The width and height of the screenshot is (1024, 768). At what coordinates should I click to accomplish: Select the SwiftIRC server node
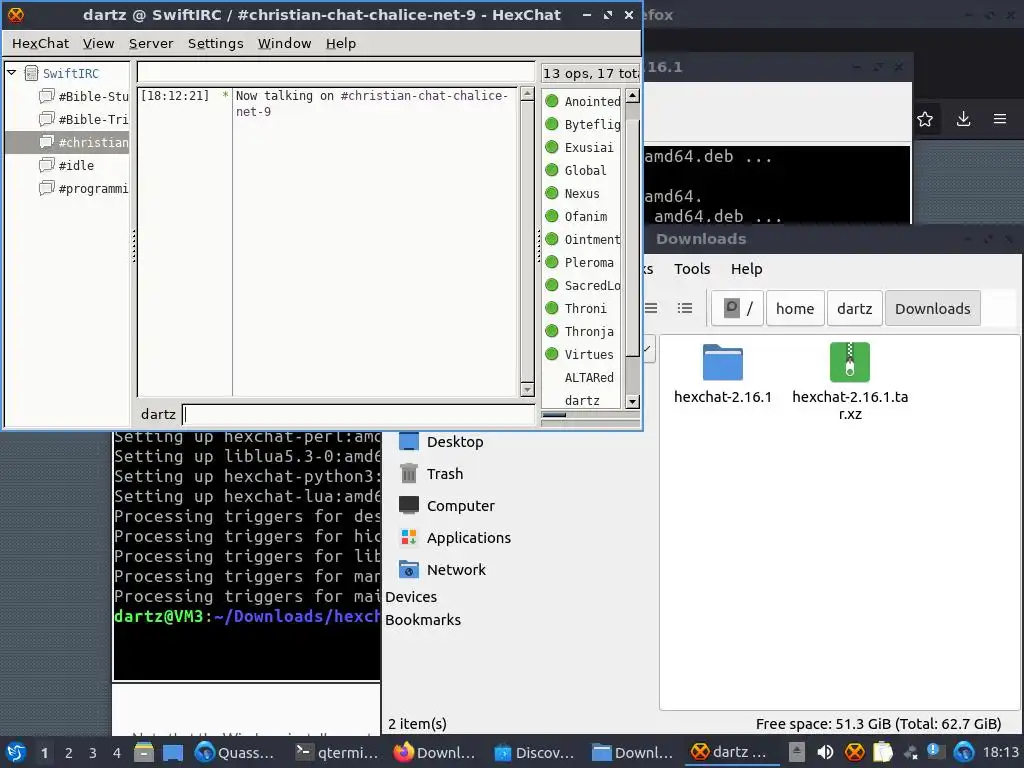pyautogui.click(x=71, y=73)
